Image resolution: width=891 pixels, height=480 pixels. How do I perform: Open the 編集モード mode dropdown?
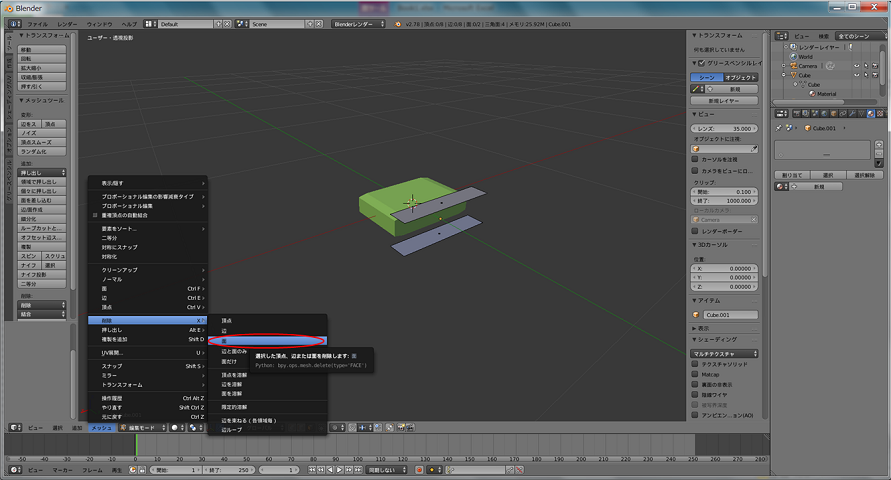click(141, 427)
